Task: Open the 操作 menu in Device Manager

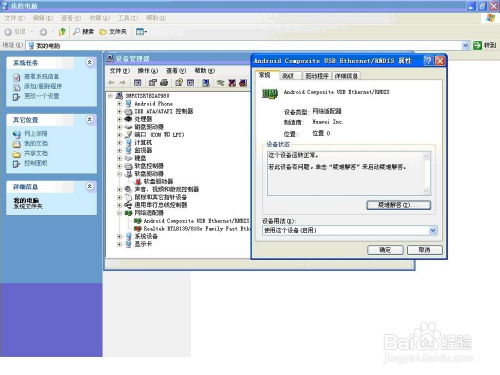Action: pyautogui.click(x=148, y=70)
